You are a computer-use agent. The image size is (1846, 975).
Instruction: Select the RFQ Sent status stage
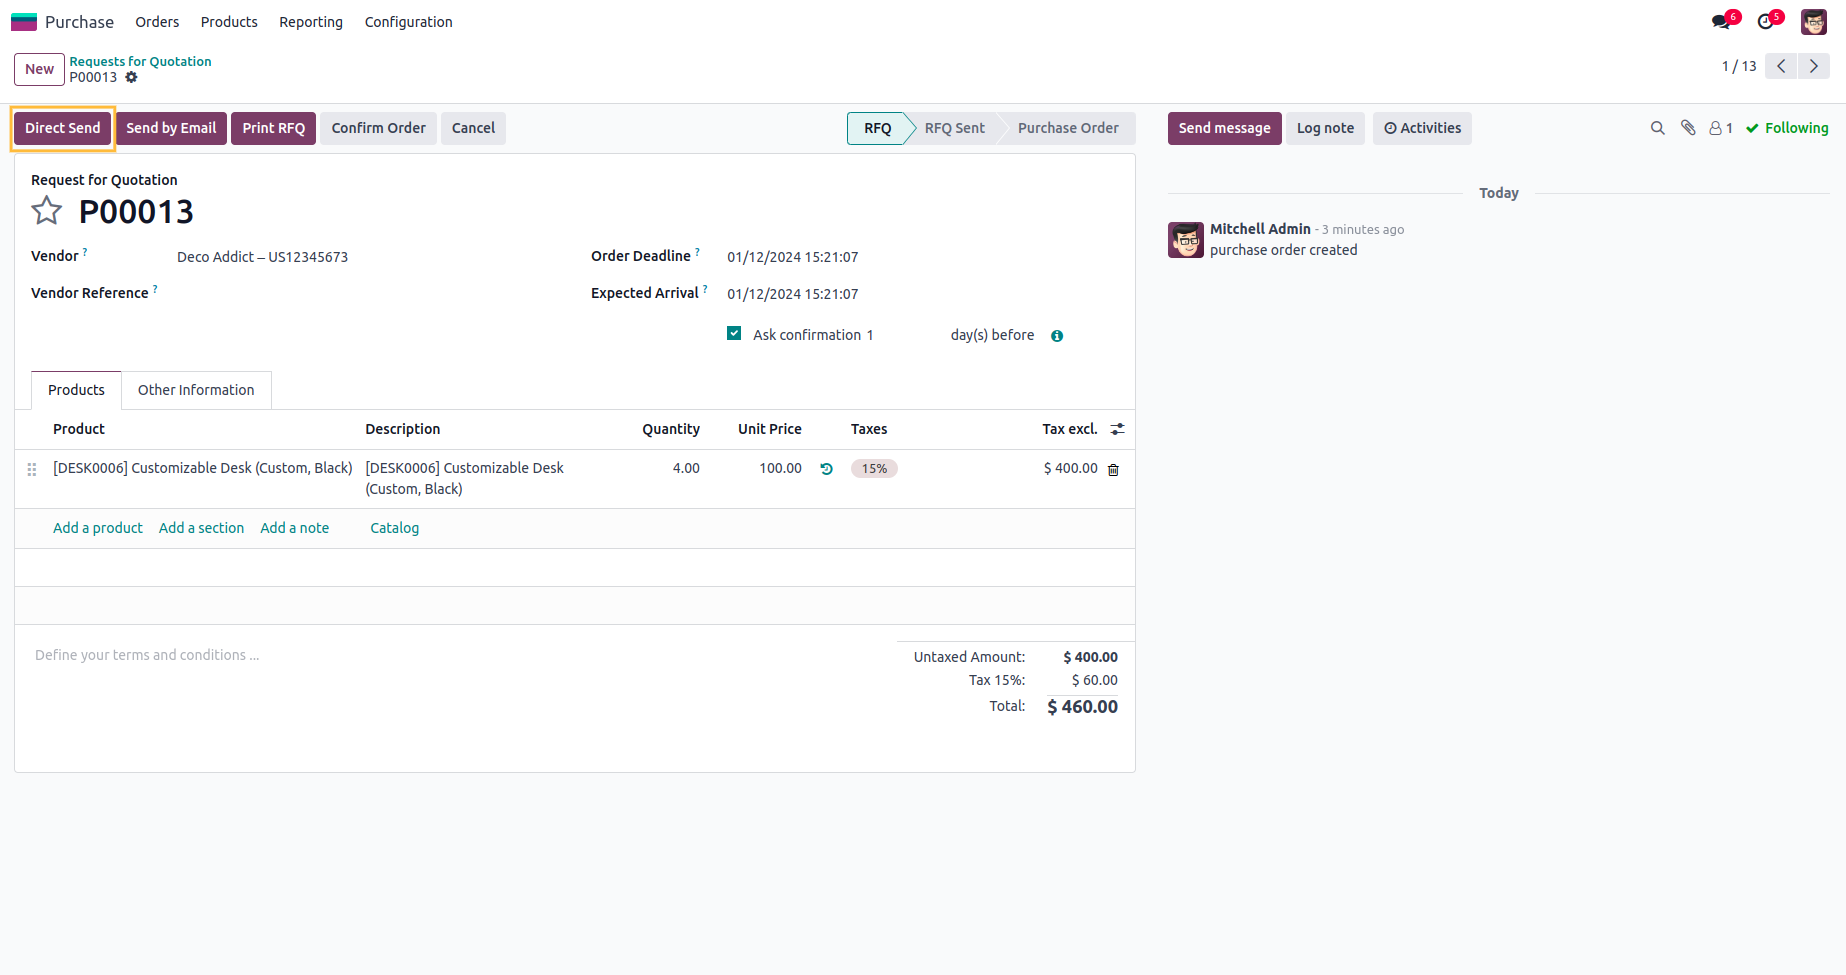(954, 128)
